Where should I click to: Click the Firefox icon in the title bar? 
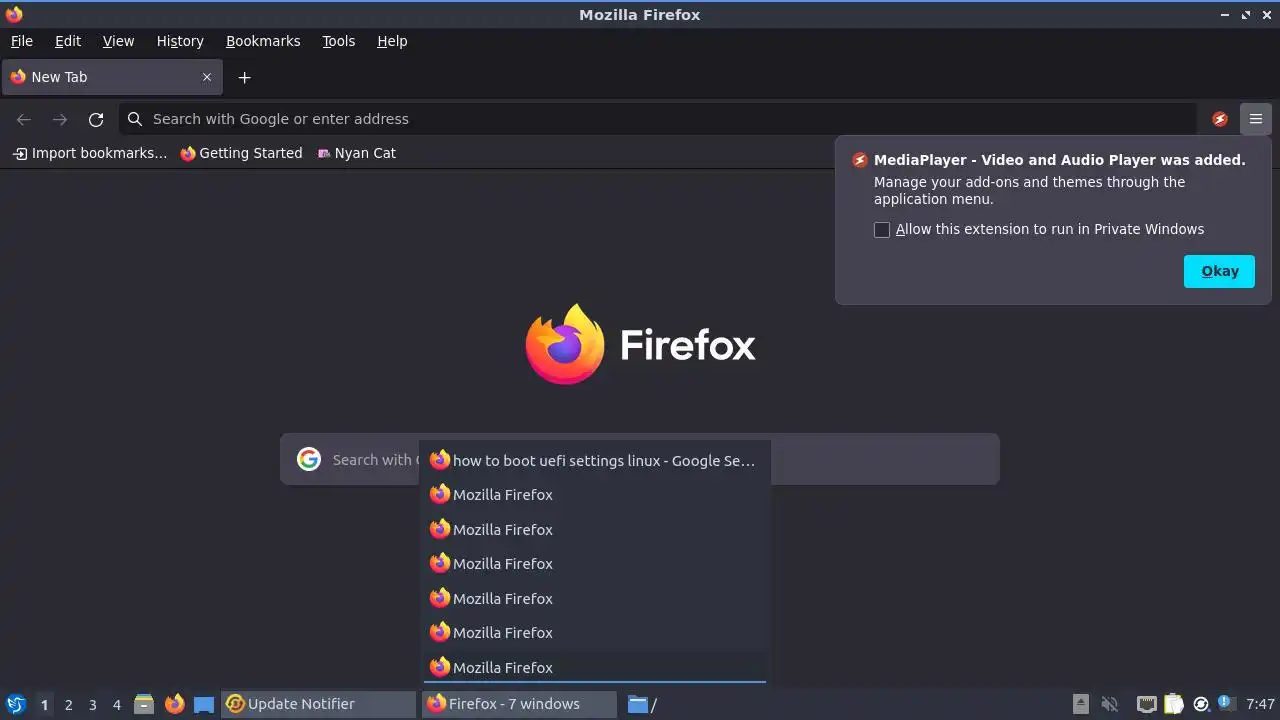[x=14, y=14]
